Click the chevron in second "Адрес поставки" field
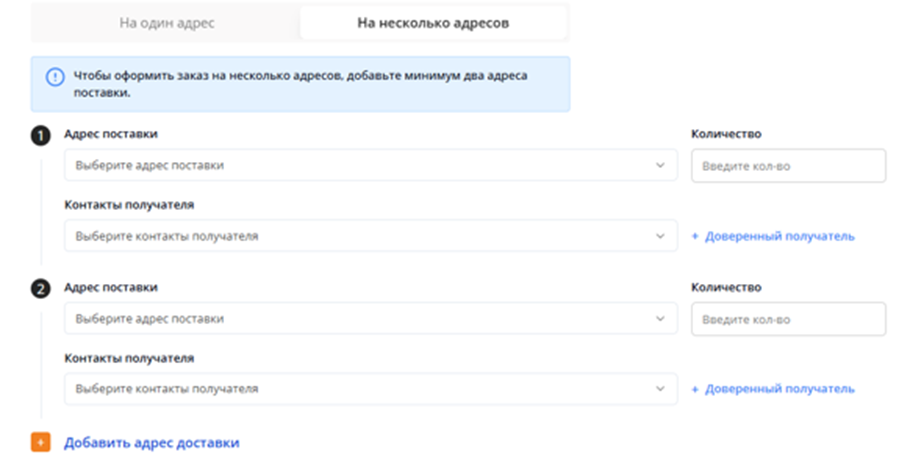The height and width of the screenshot is (458, 899). (x=660, y=319)
